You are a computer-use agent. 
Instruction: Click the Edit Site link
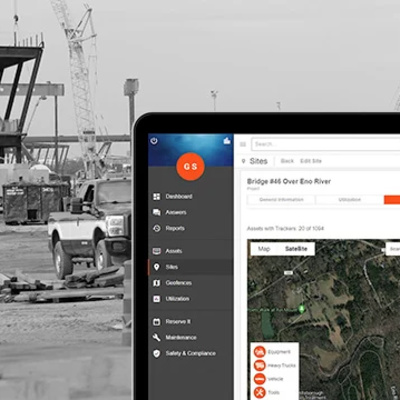311,161
